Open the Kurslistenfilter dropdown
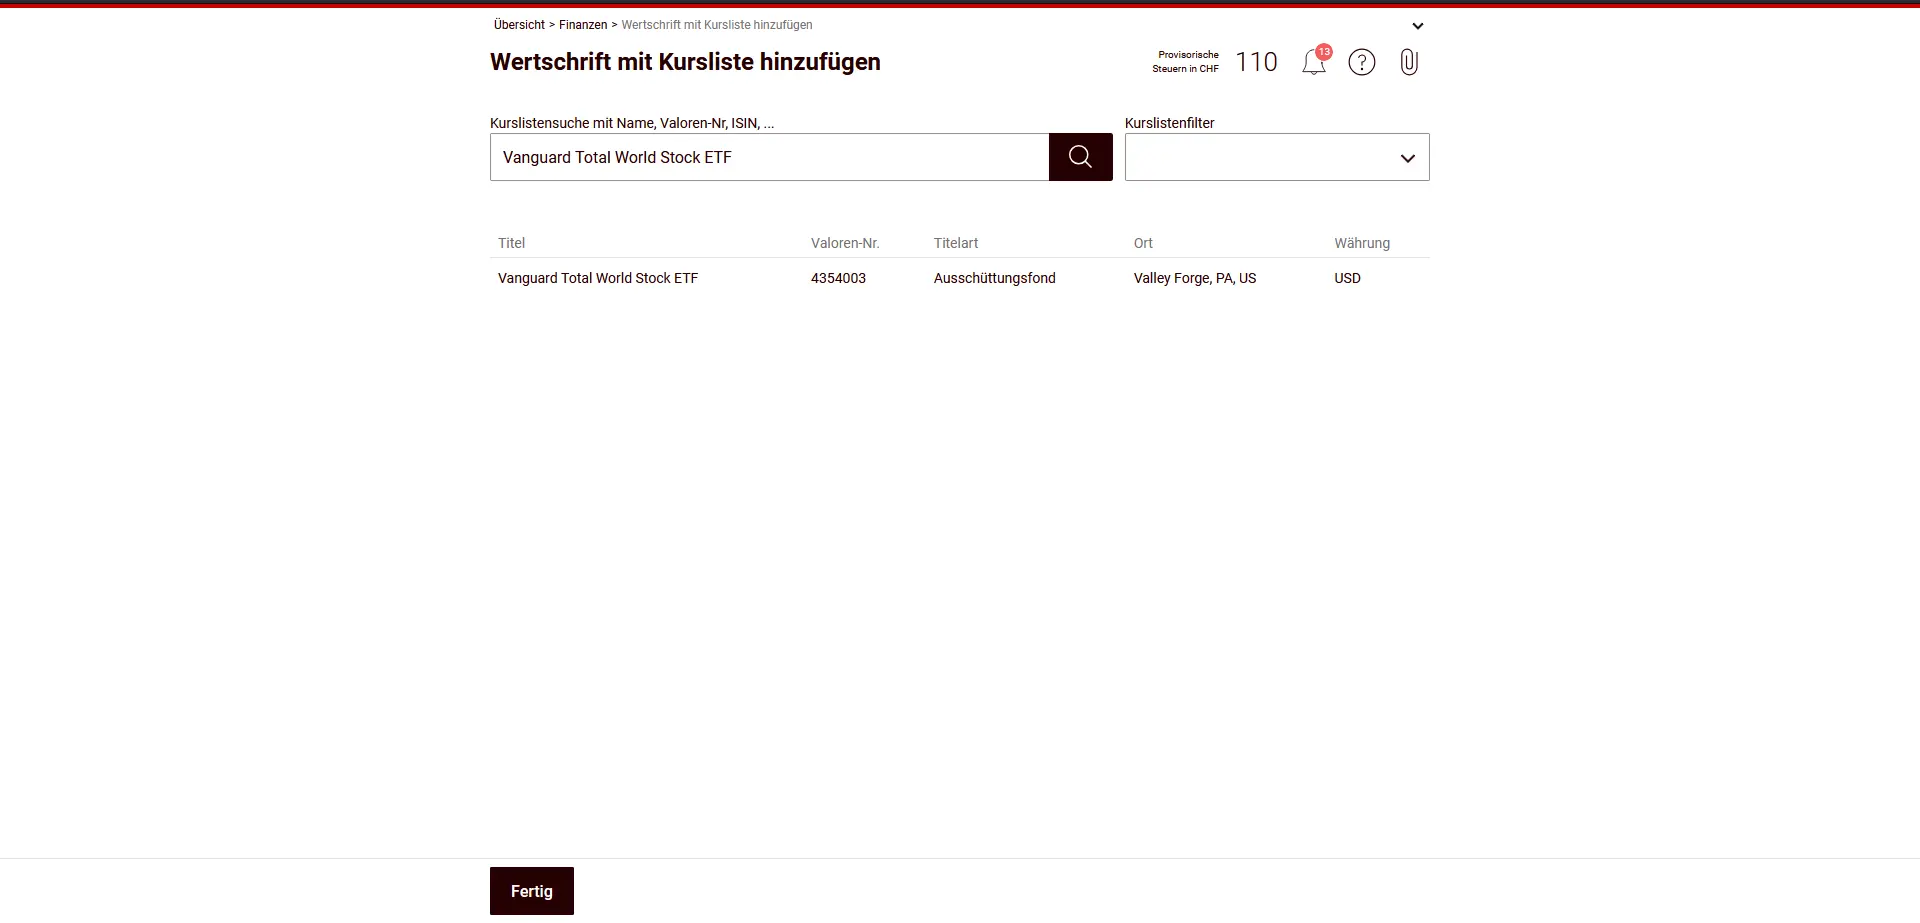Screen dimensions: 1920x923 tap(1276, 157)
